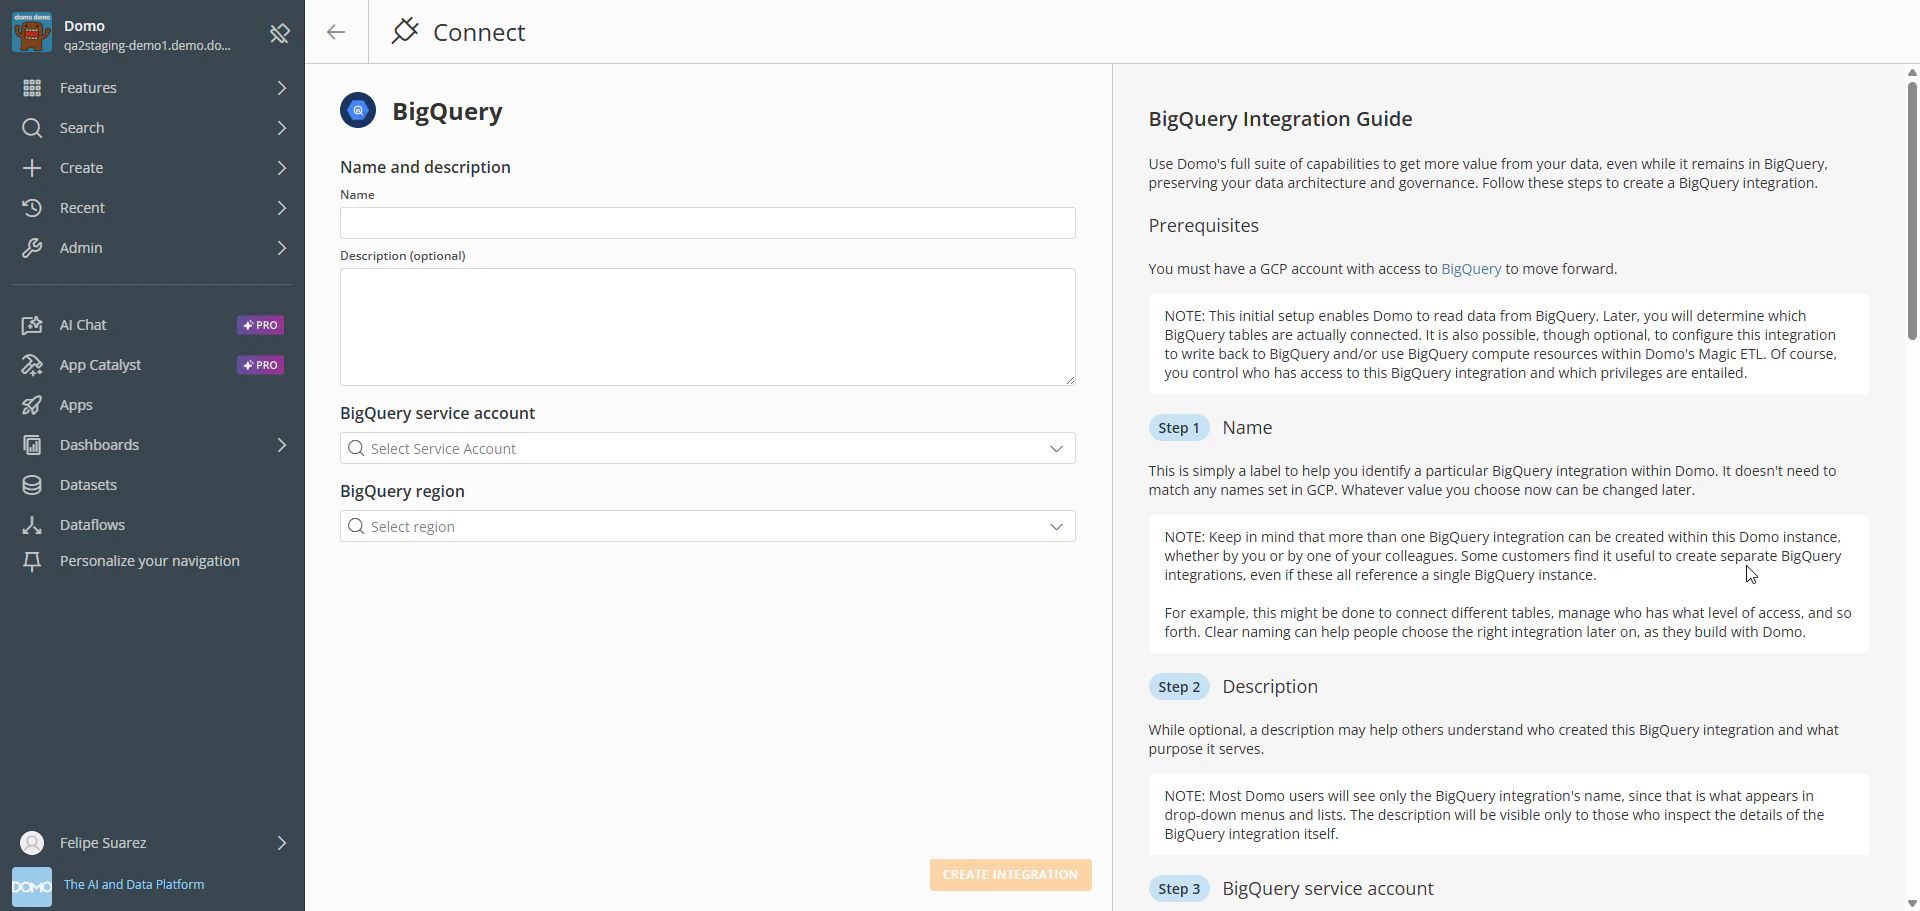Image resolution: width=1920 pixels, height=911 pixels.
Task: Click Felipe Suarez user avatar
Action: coord(32,843)
